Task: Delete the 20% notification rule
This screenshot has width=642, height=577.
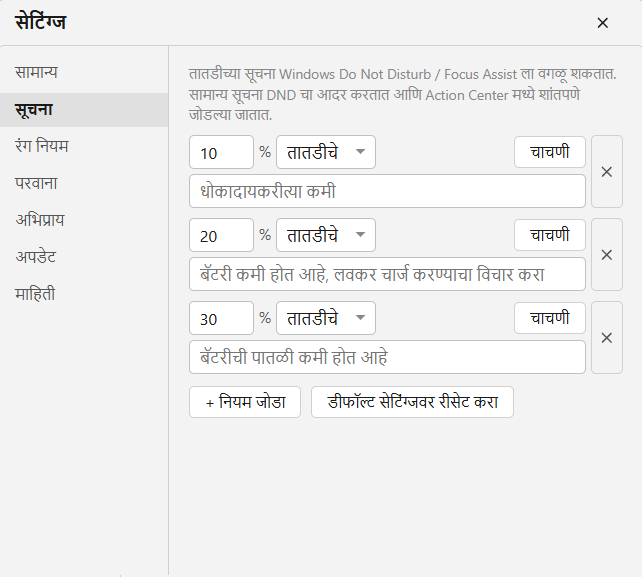Action: coord(607,255)
